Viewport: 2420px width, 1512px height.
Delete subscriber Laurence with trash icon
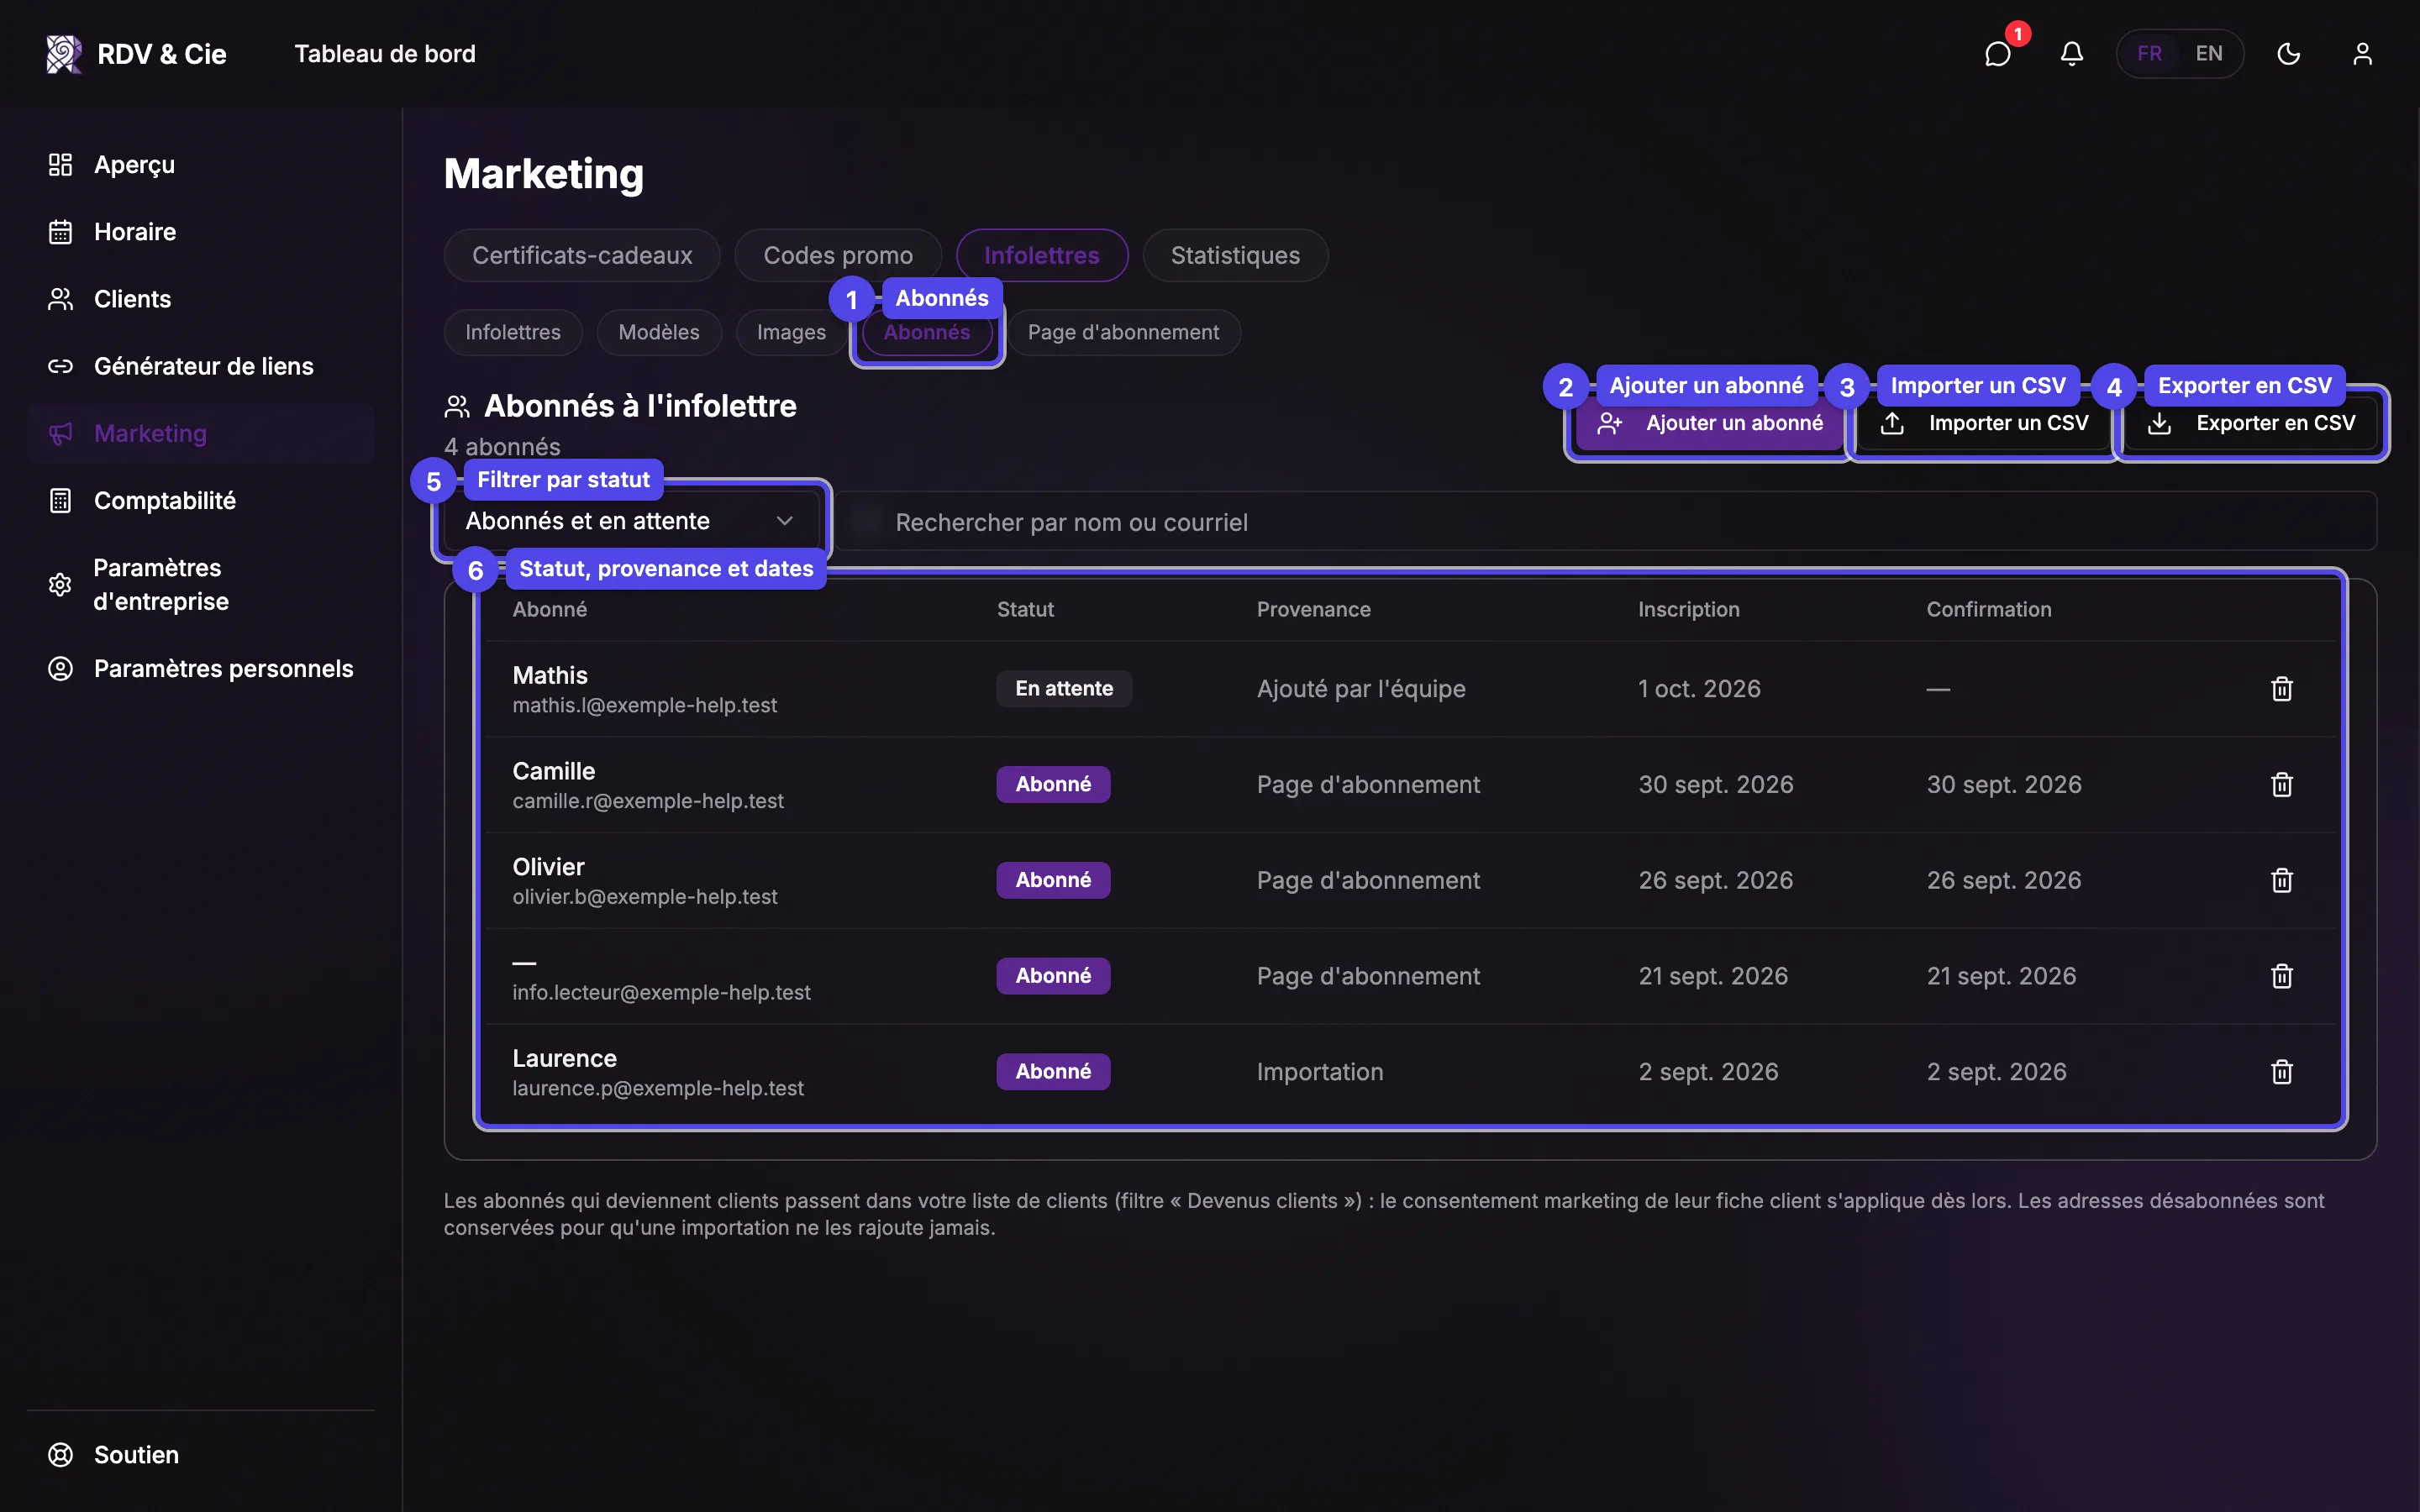(2281, 1072)
